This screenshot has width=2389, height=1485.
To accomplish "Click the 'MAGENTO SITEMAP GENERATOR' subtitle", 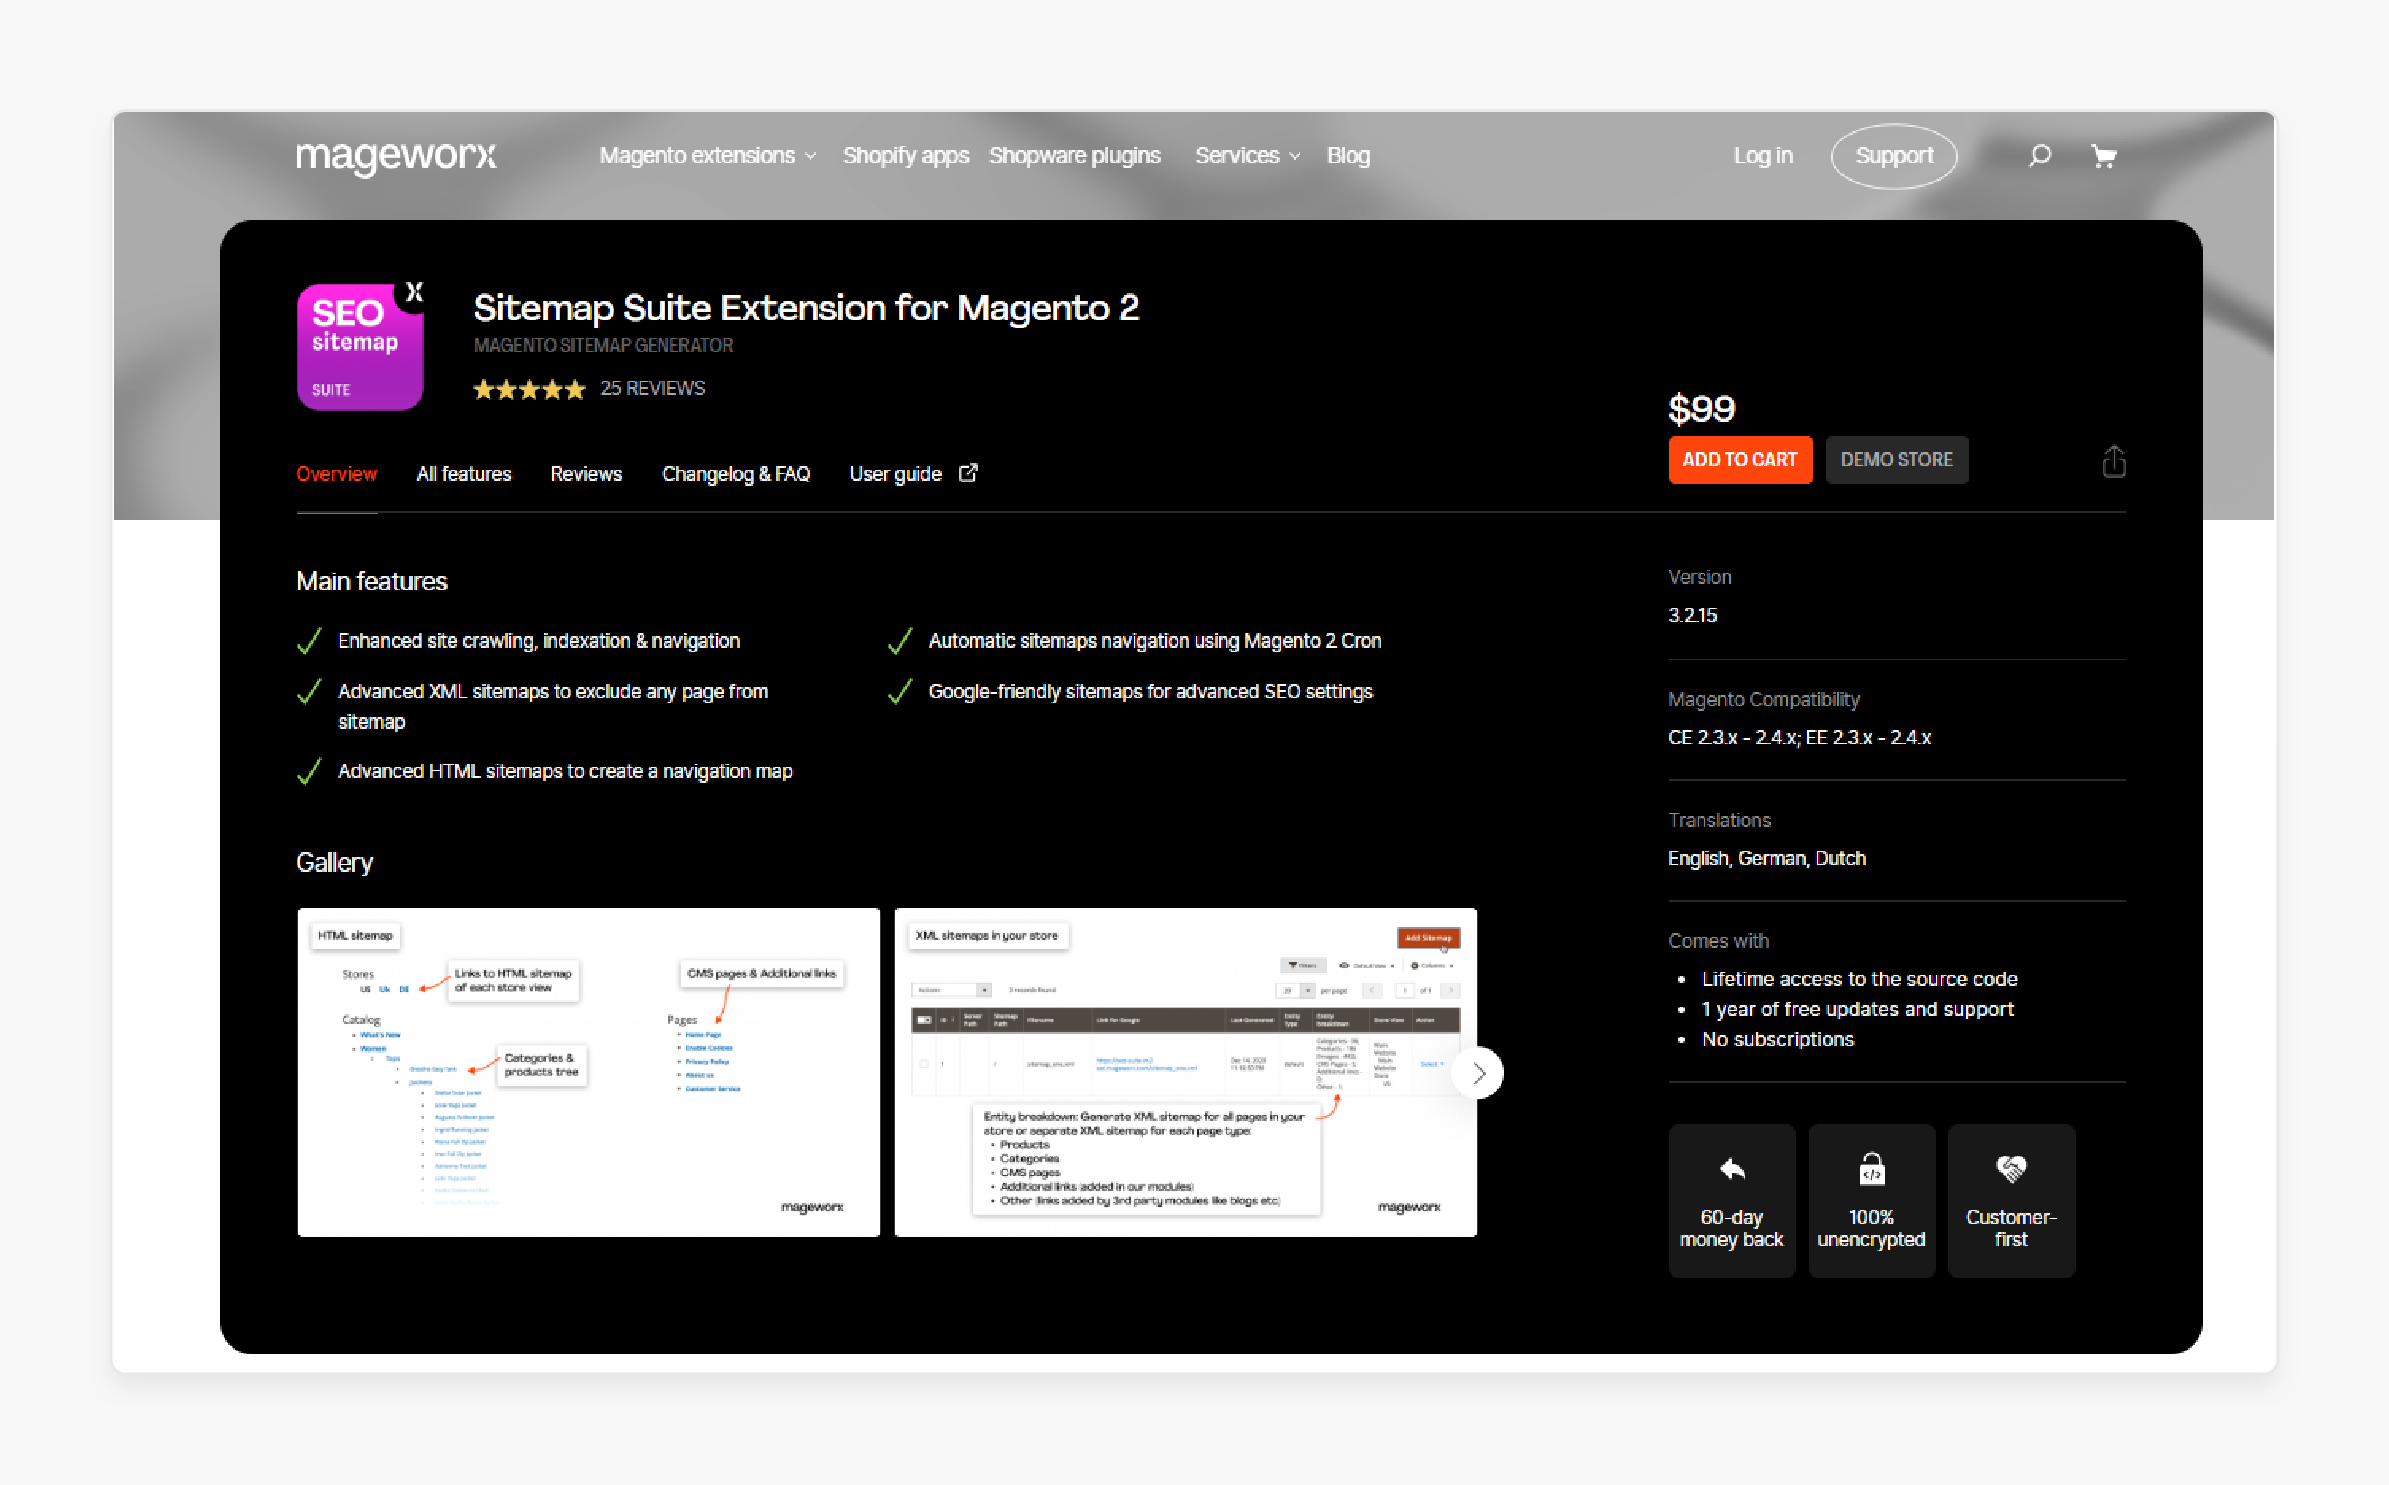I will pyautogui.click(x=603, y=346).
